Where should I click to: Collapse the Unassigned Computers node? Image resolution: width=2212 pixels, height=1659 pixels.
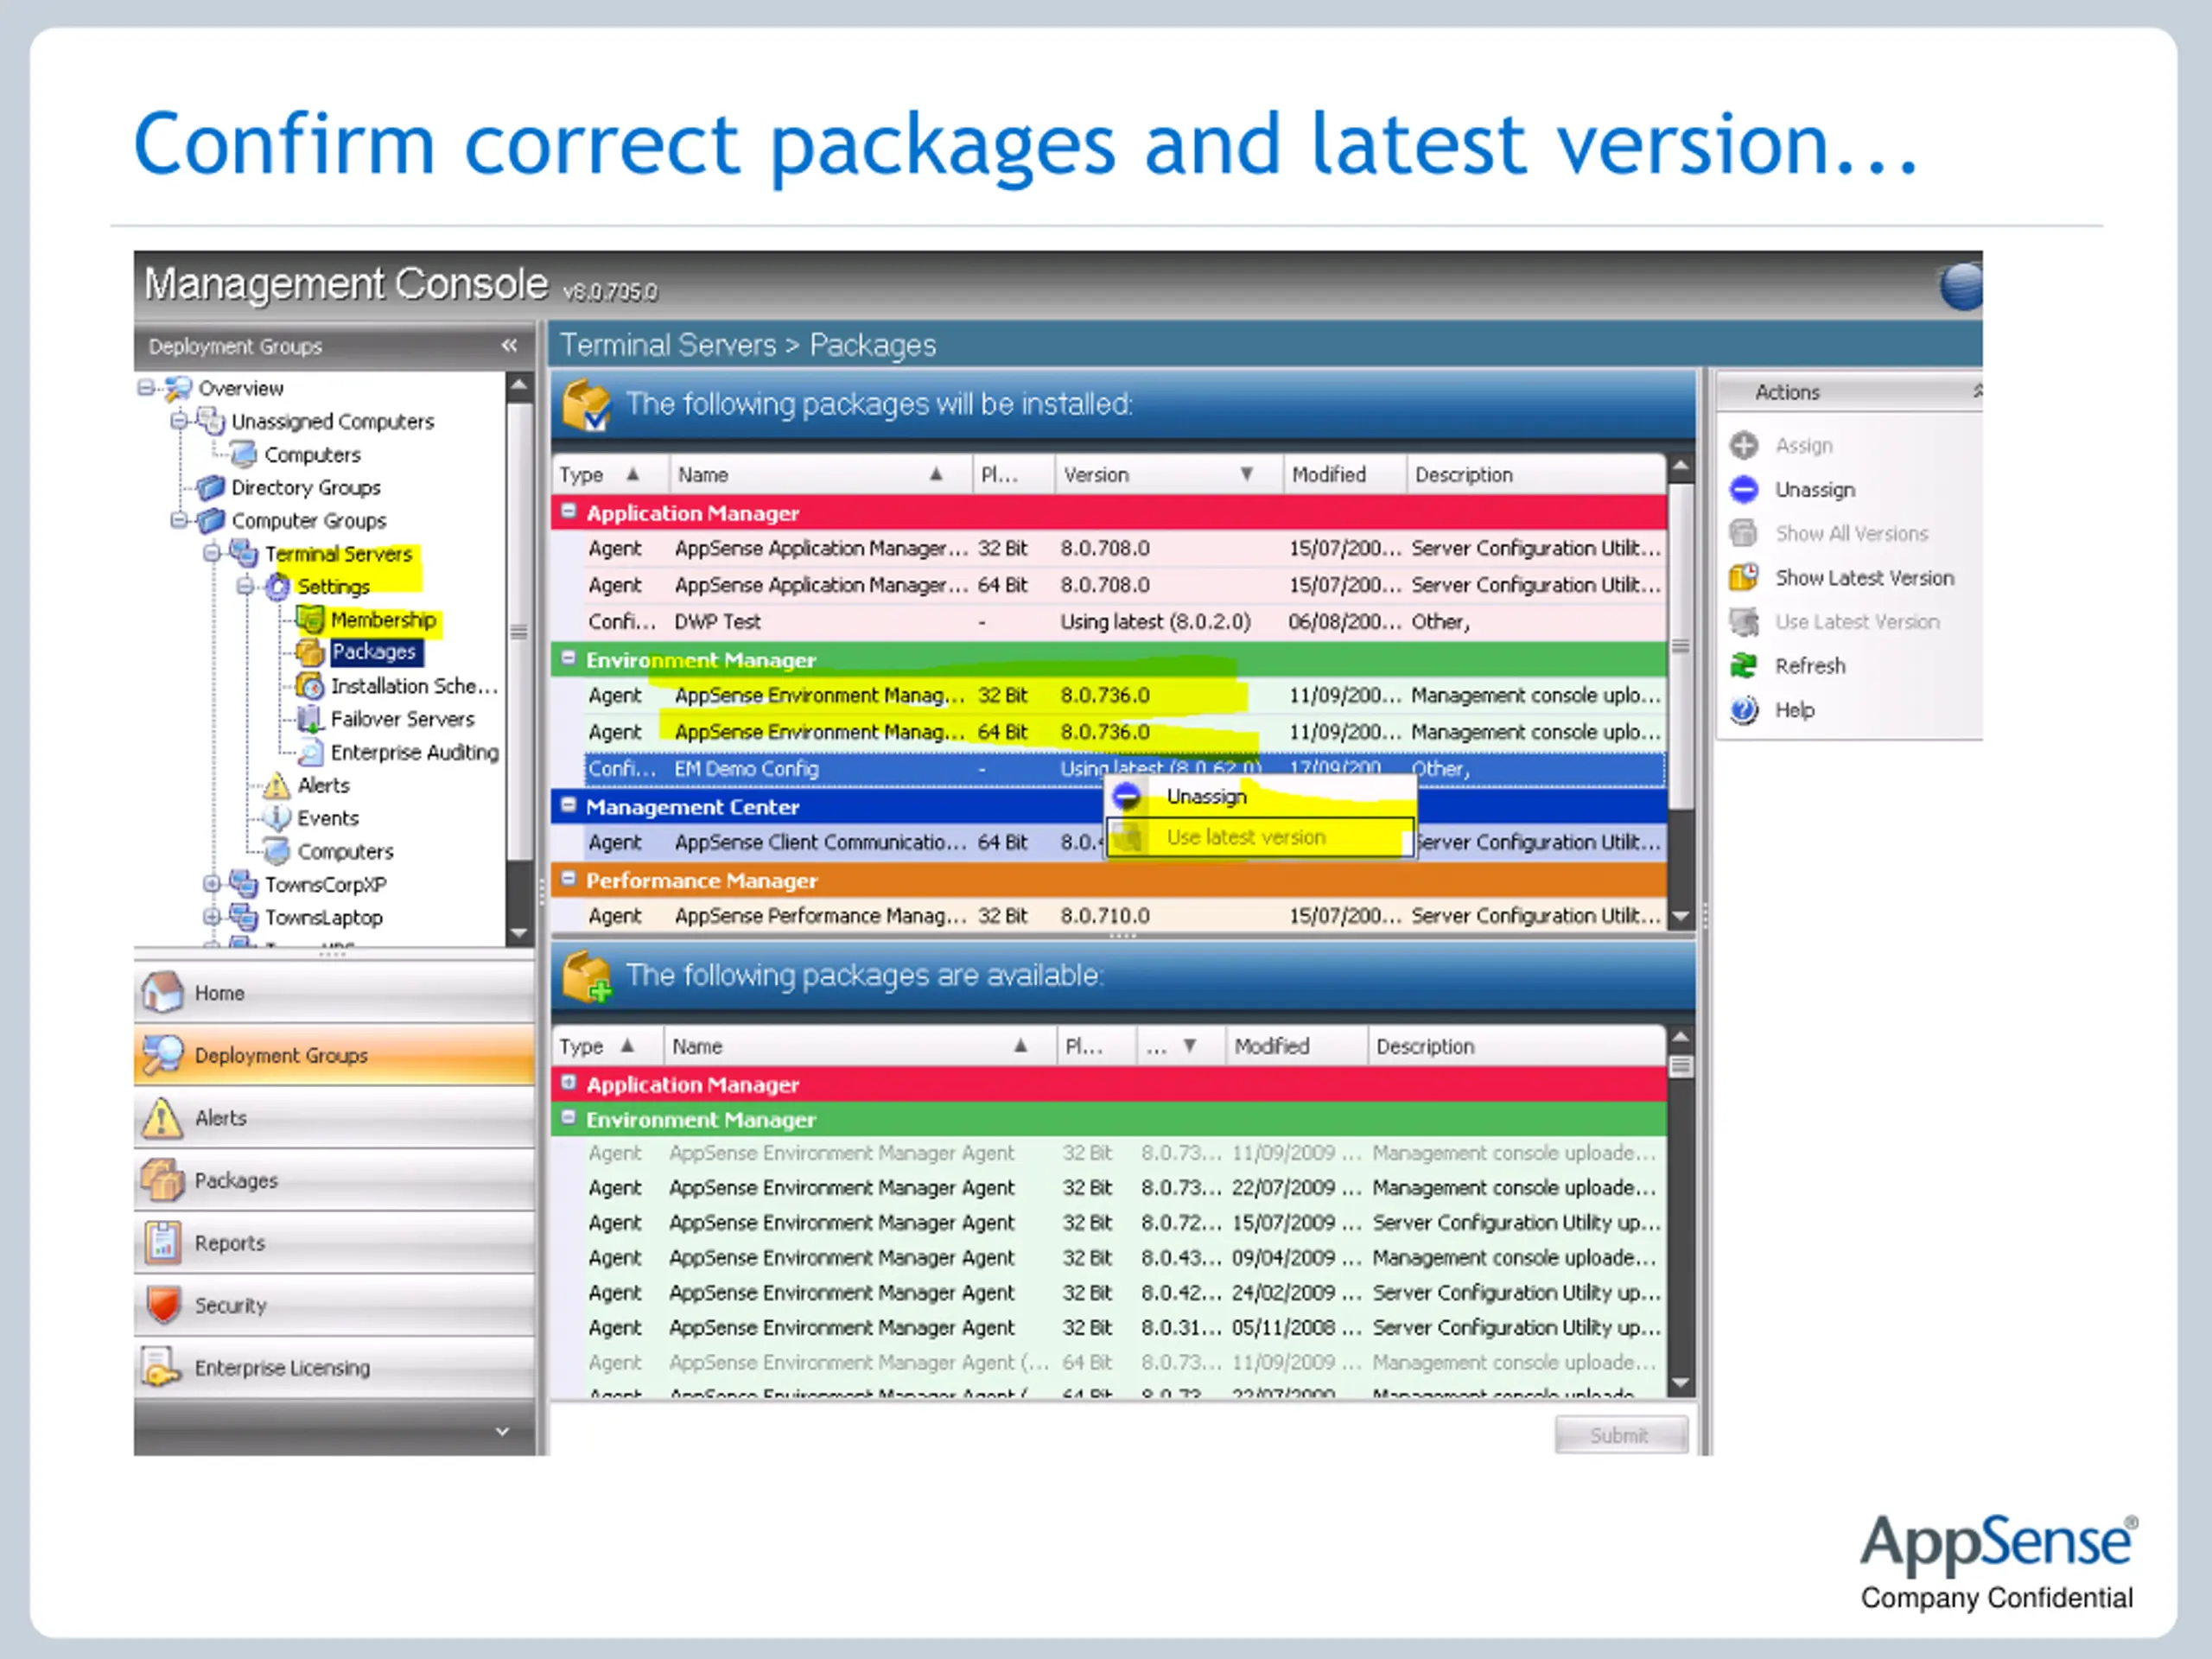(179, 421)
